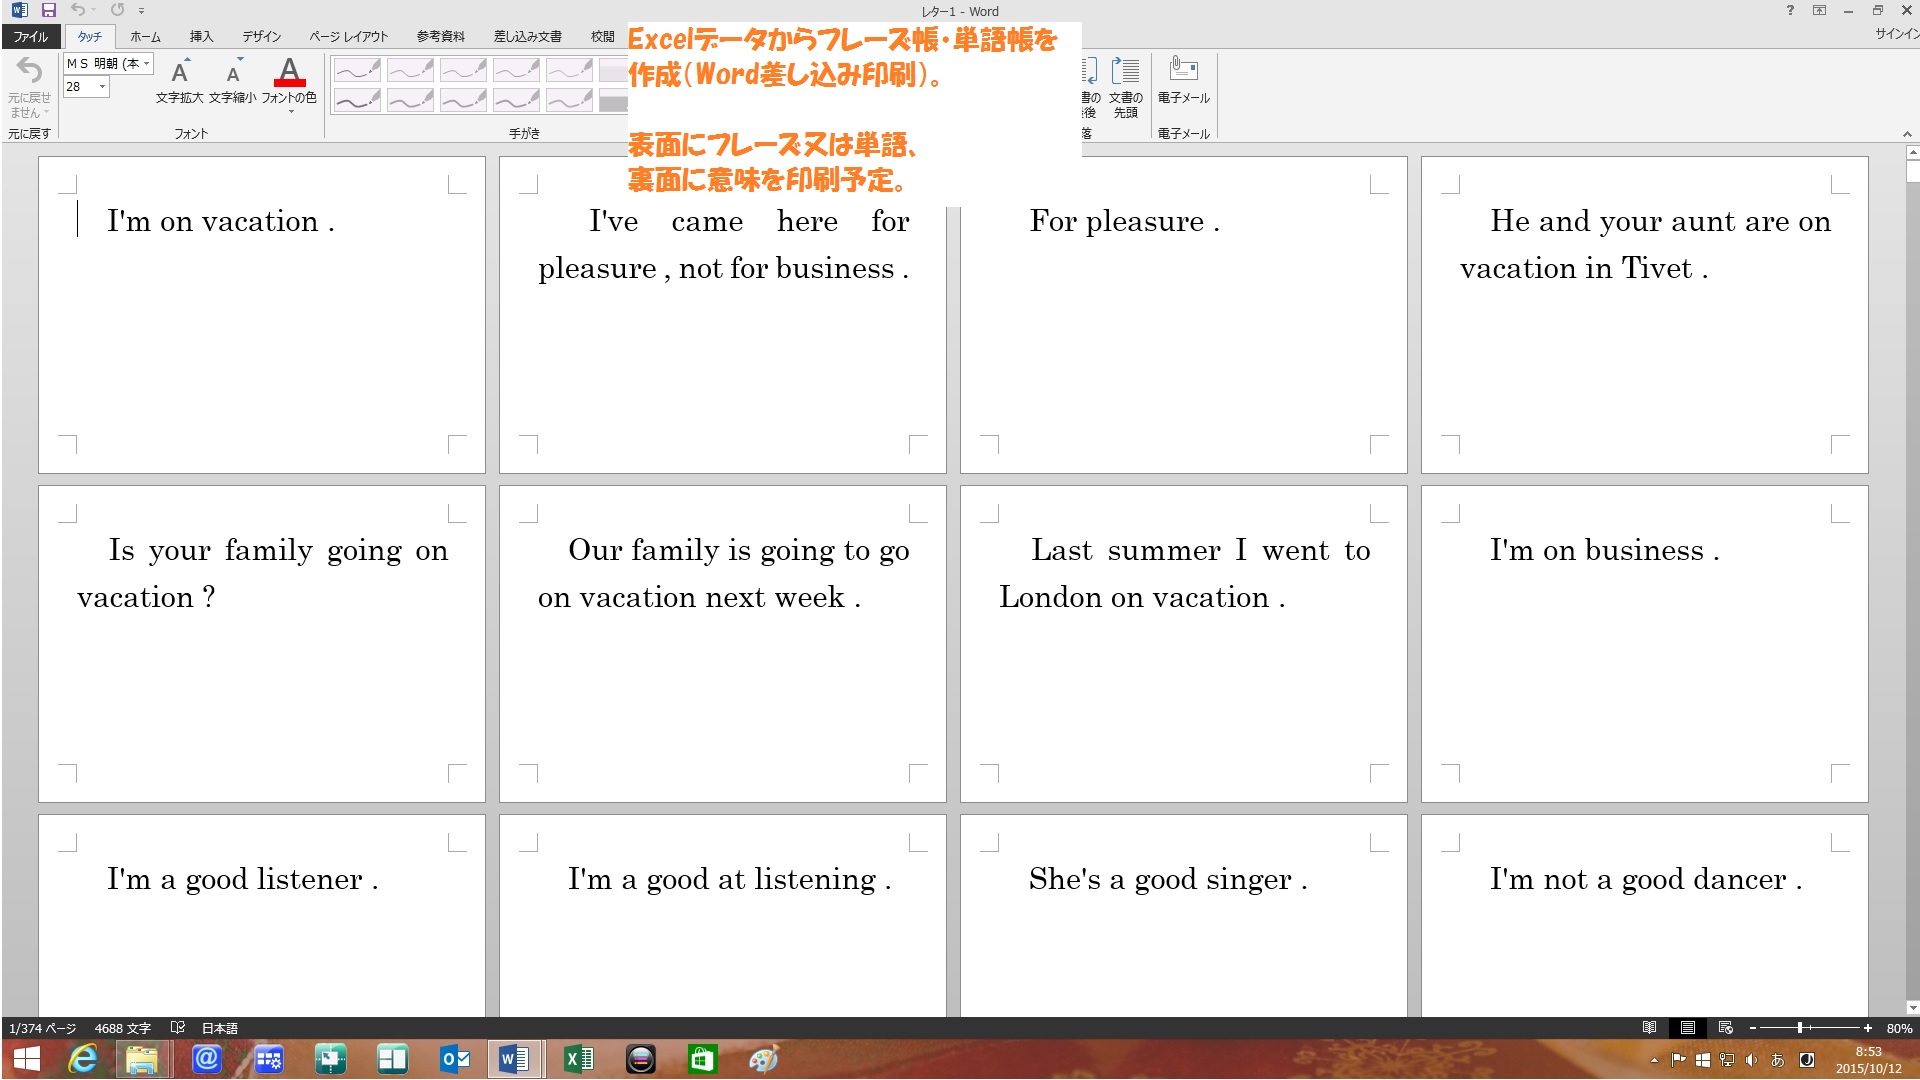1920x1080 pixels.
Task: Click the zoom in plus button
Action: coord(1867,1028)
